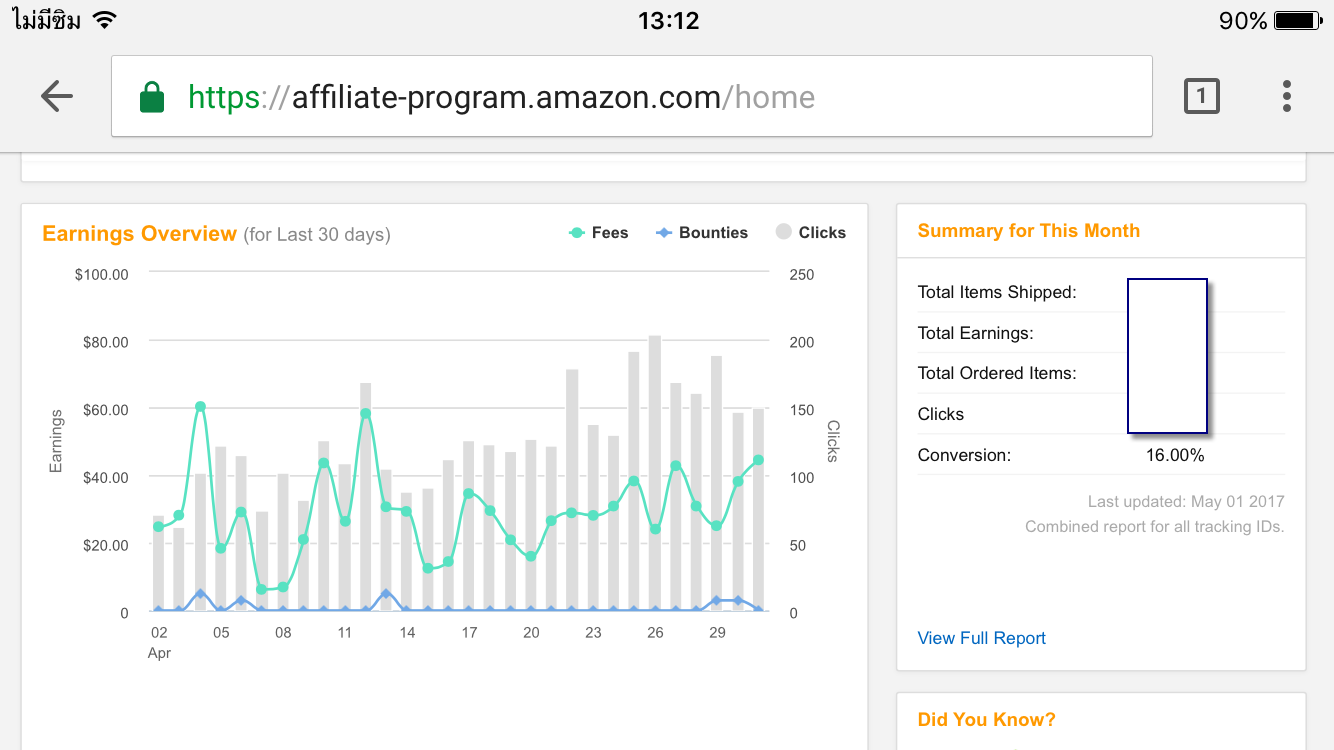Click the Fees peak point near $60 on Apr 04
1334x750 pixels.
[200, 407]
